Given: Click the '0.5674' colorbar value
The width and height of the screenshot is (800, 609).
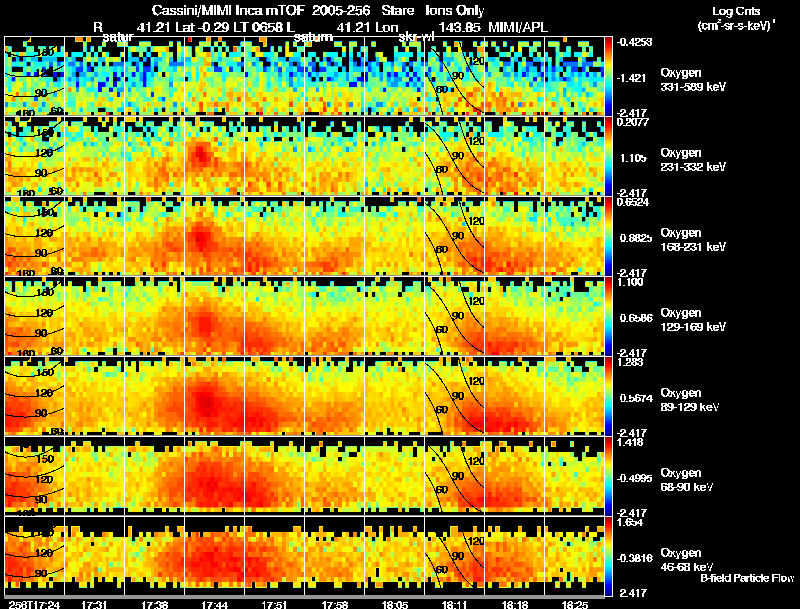Looking at the screenshot, I should click(636, 398).
